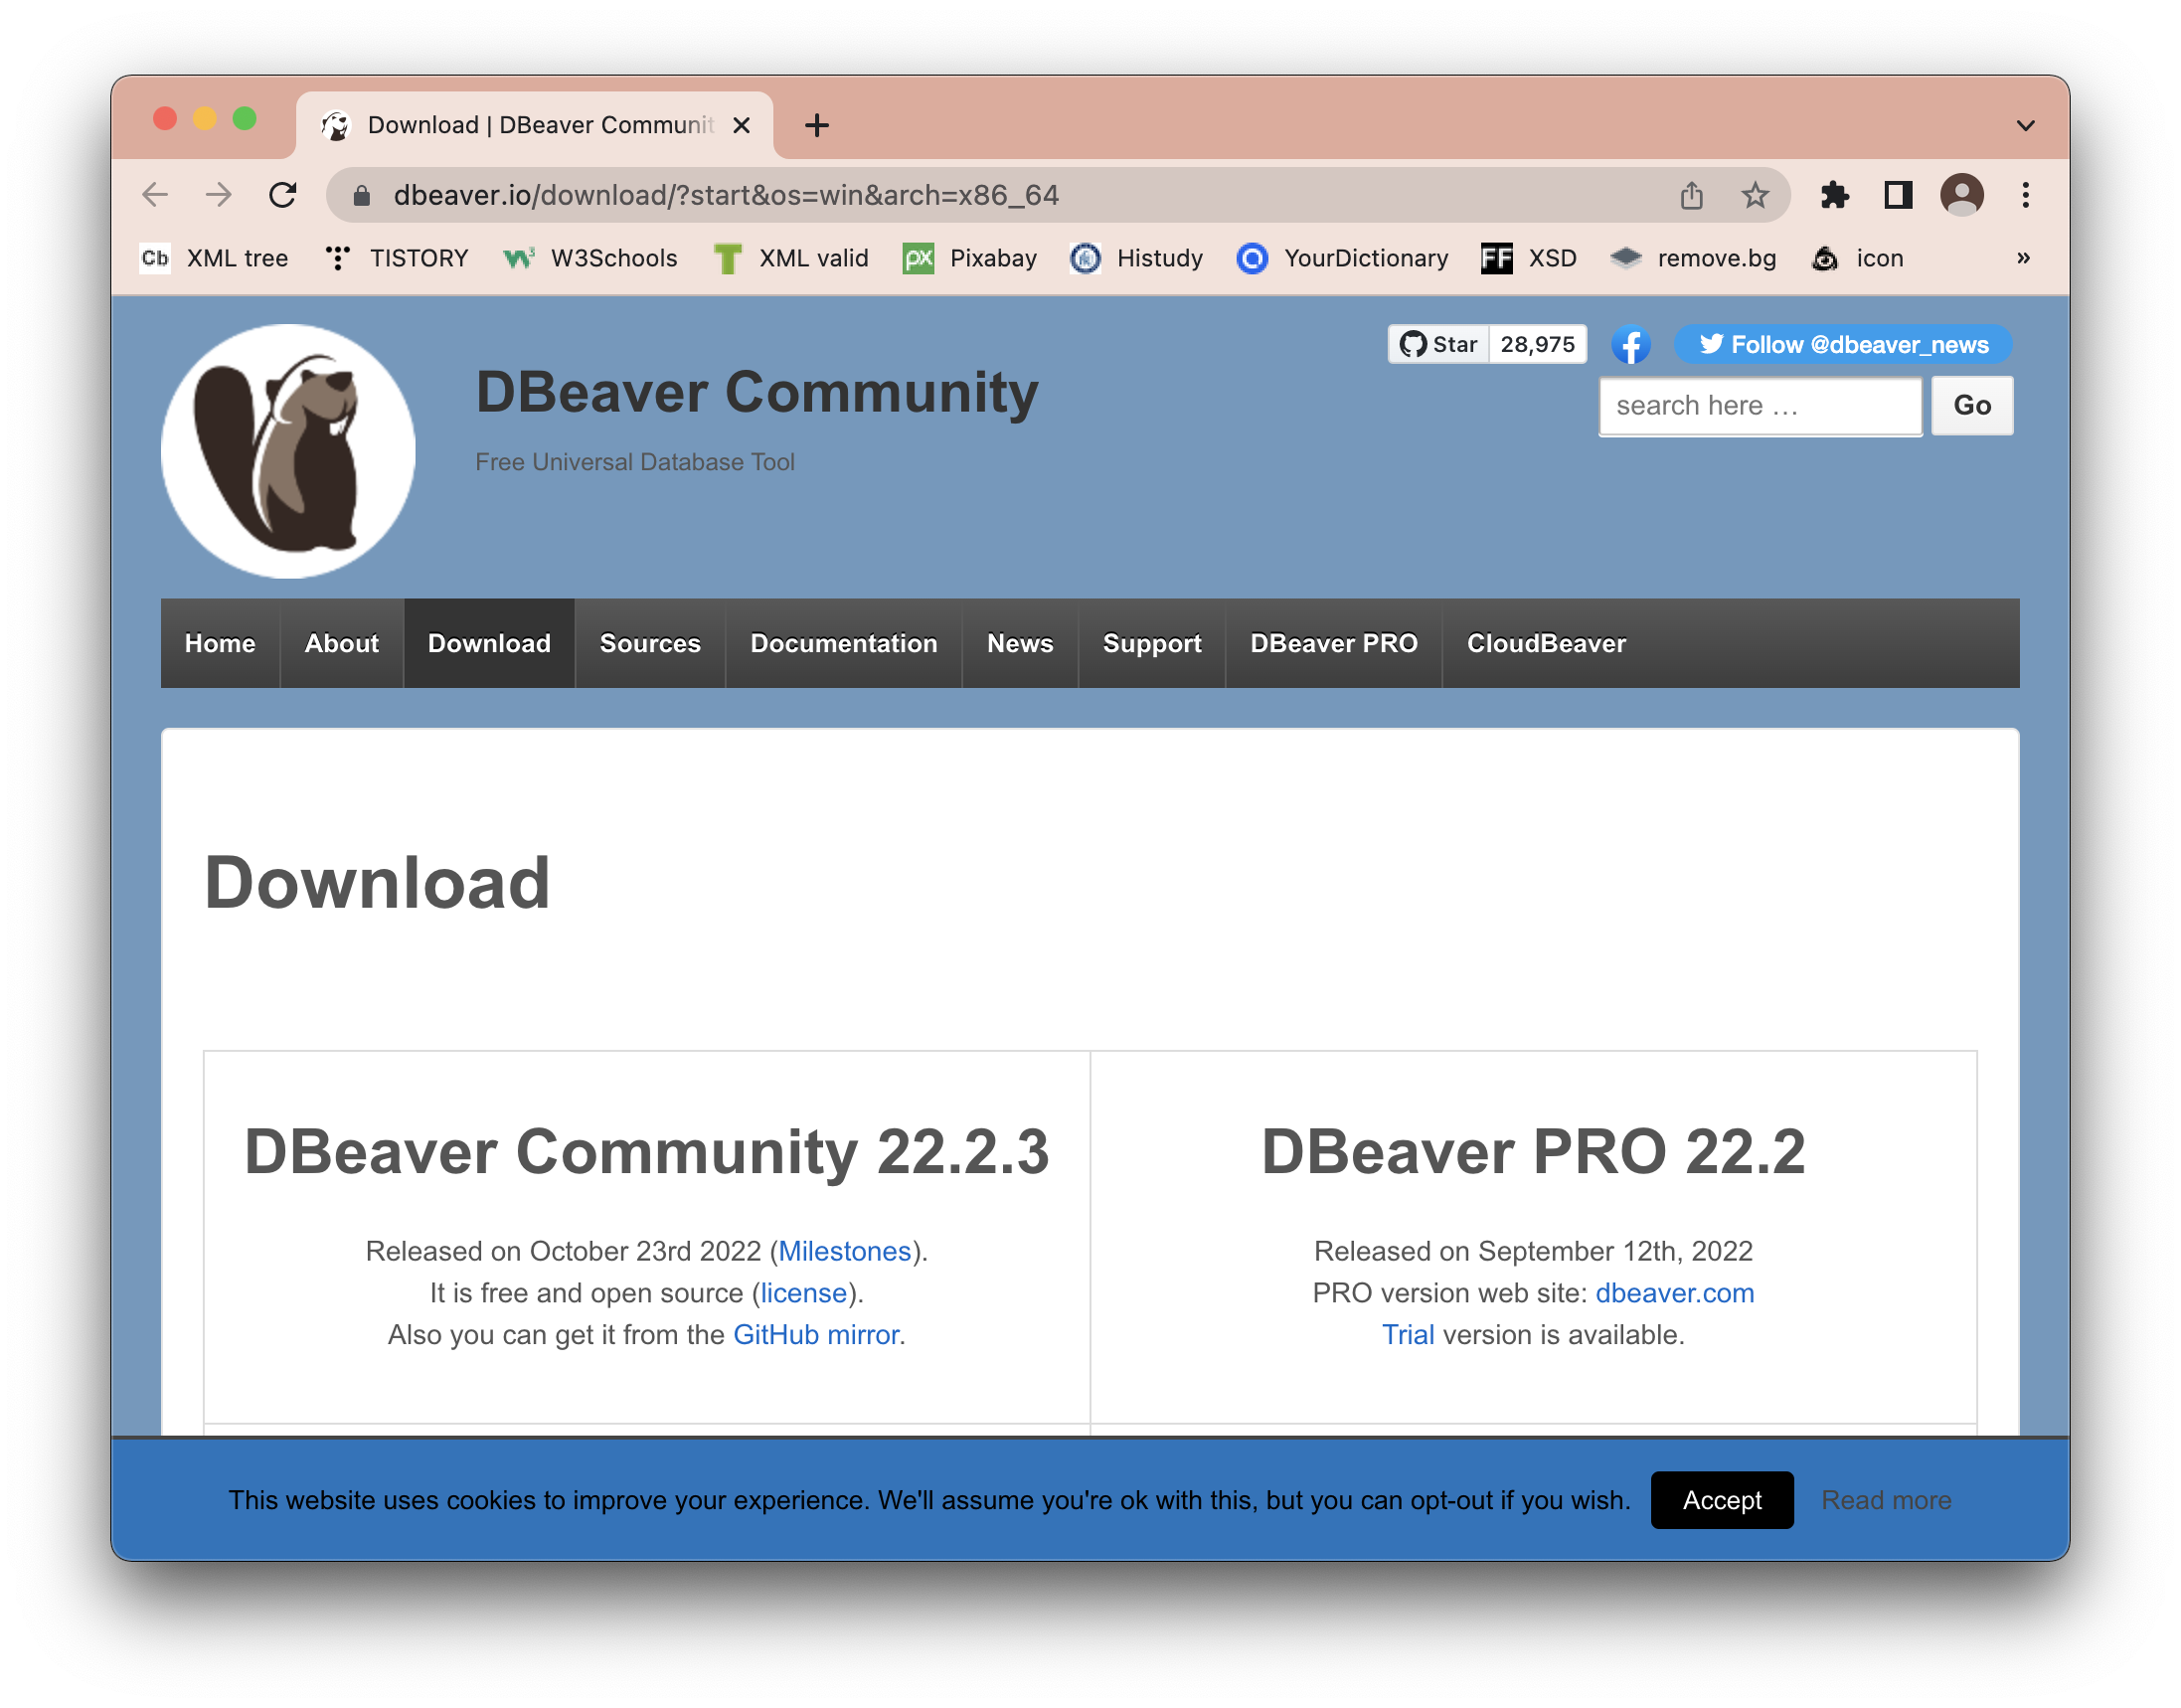The image size is (2181, 1708).
Task: Open the Home menu item
Action: click(220, 643)
